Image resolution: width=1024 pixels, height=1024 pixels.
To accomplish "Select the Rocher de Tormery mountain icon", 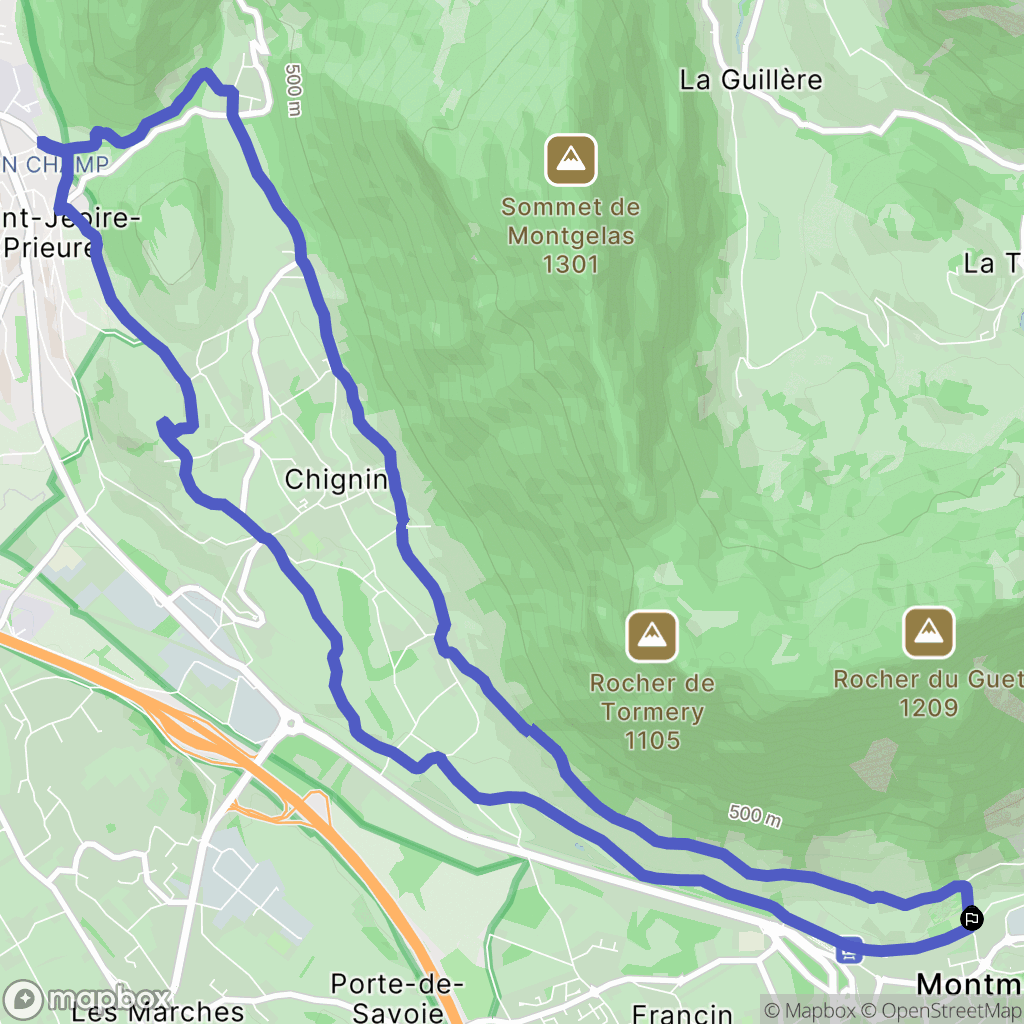I will coord(651,636).
